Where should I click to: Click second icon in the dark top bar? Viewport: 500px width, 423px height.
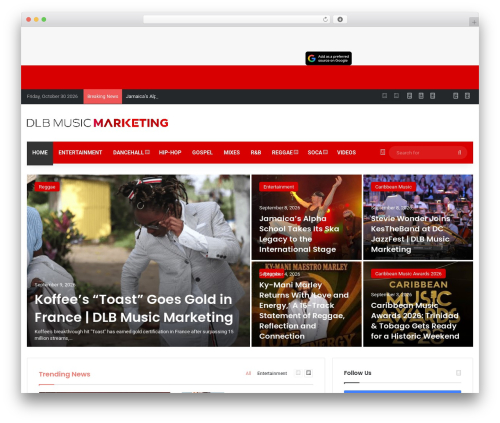coord(396,96)
